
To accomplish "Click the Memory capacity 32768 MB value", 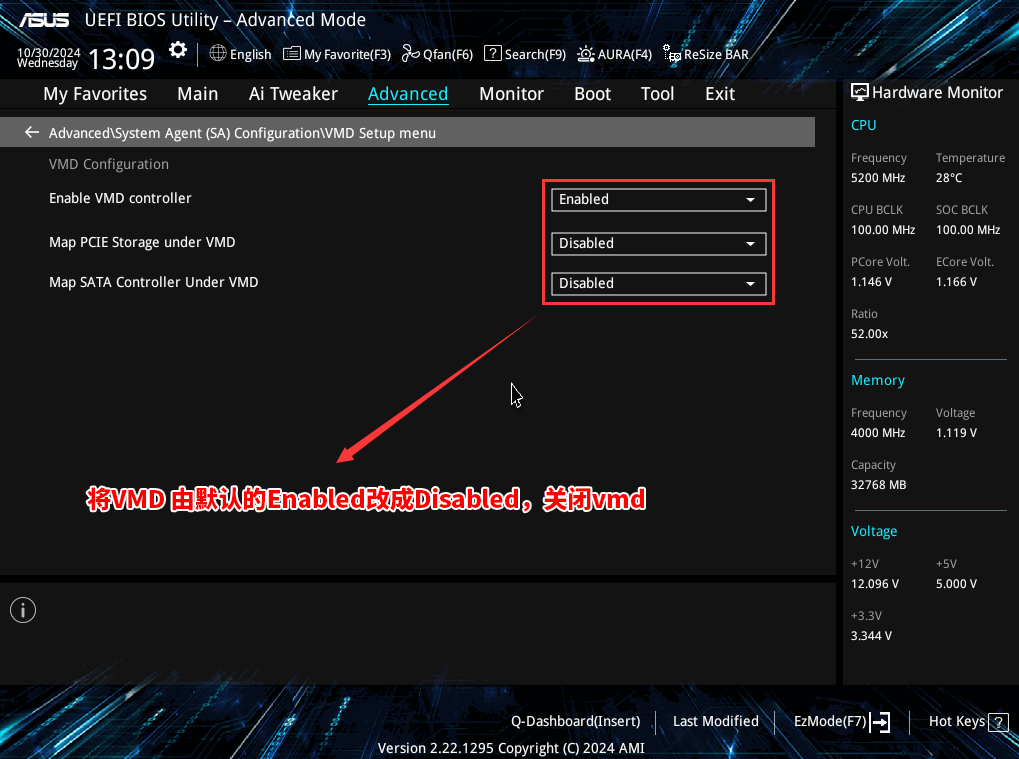I will pos(879,485).
